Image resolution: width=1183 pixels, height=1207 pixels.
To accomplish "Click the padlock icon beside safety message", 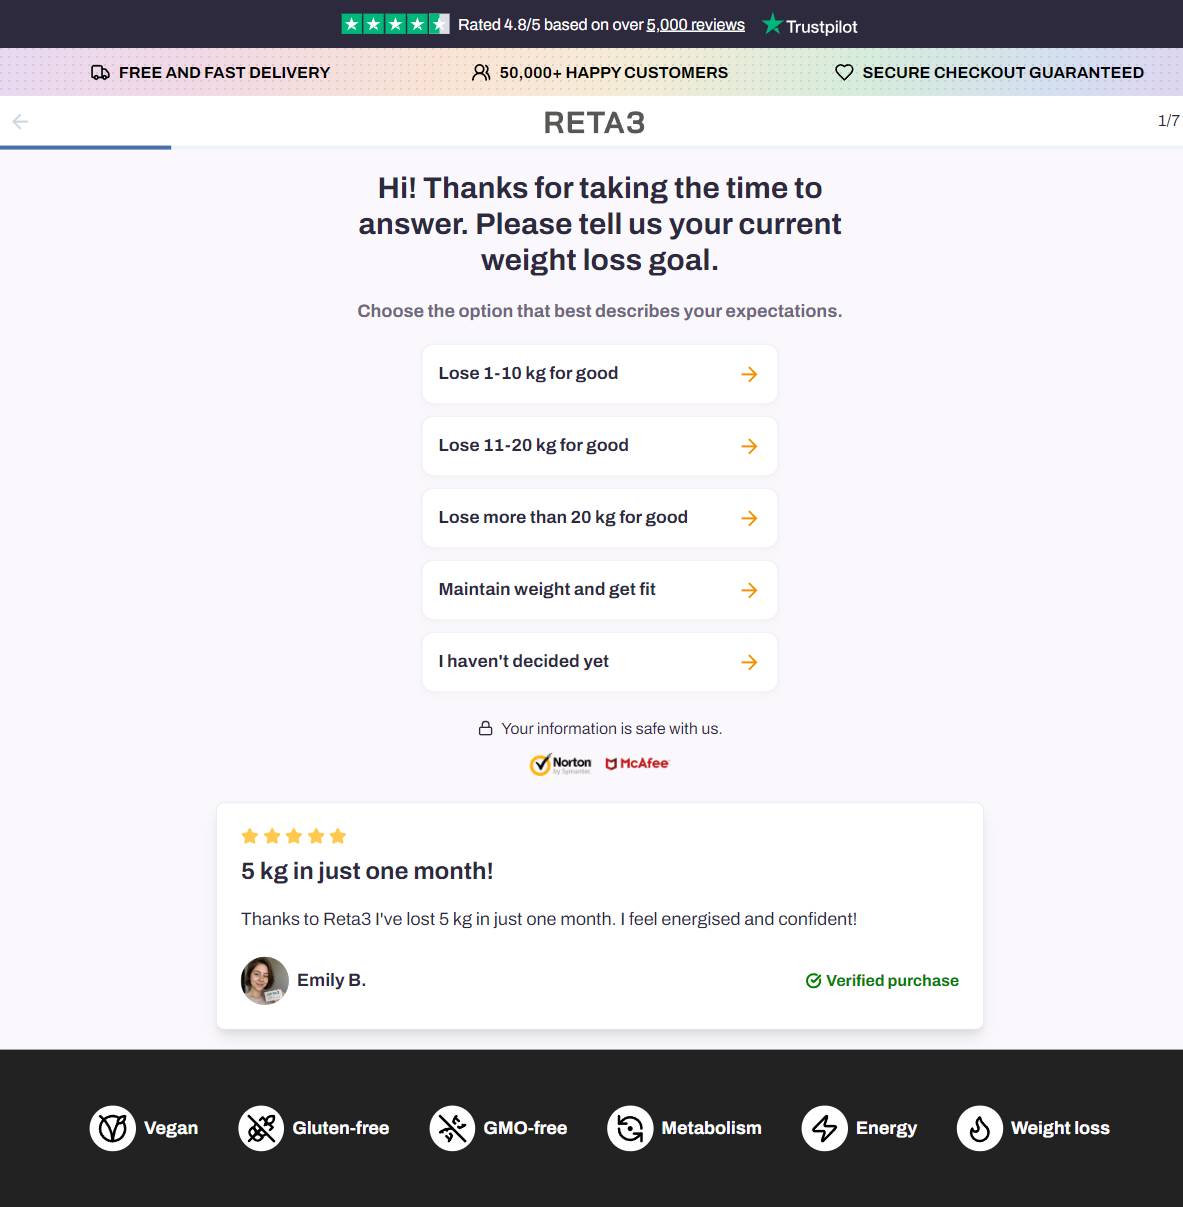I will click(x=485, y=728).
